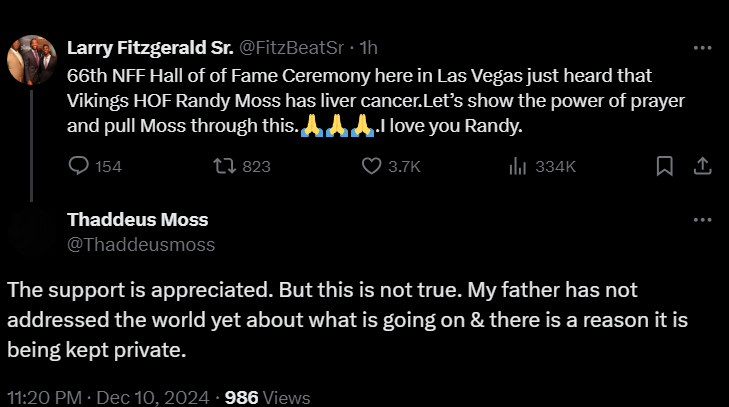
Task: Open the 986 Views count
Action: pos(267,397)
